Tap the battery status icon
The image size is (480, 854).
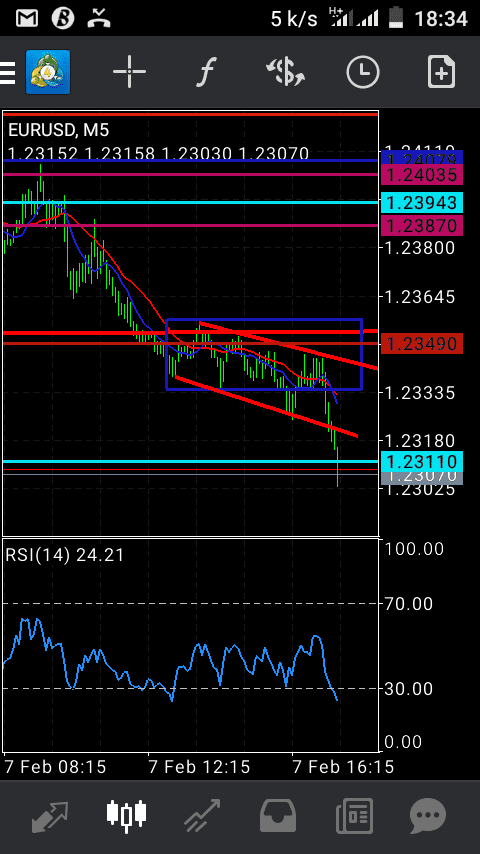397,19
